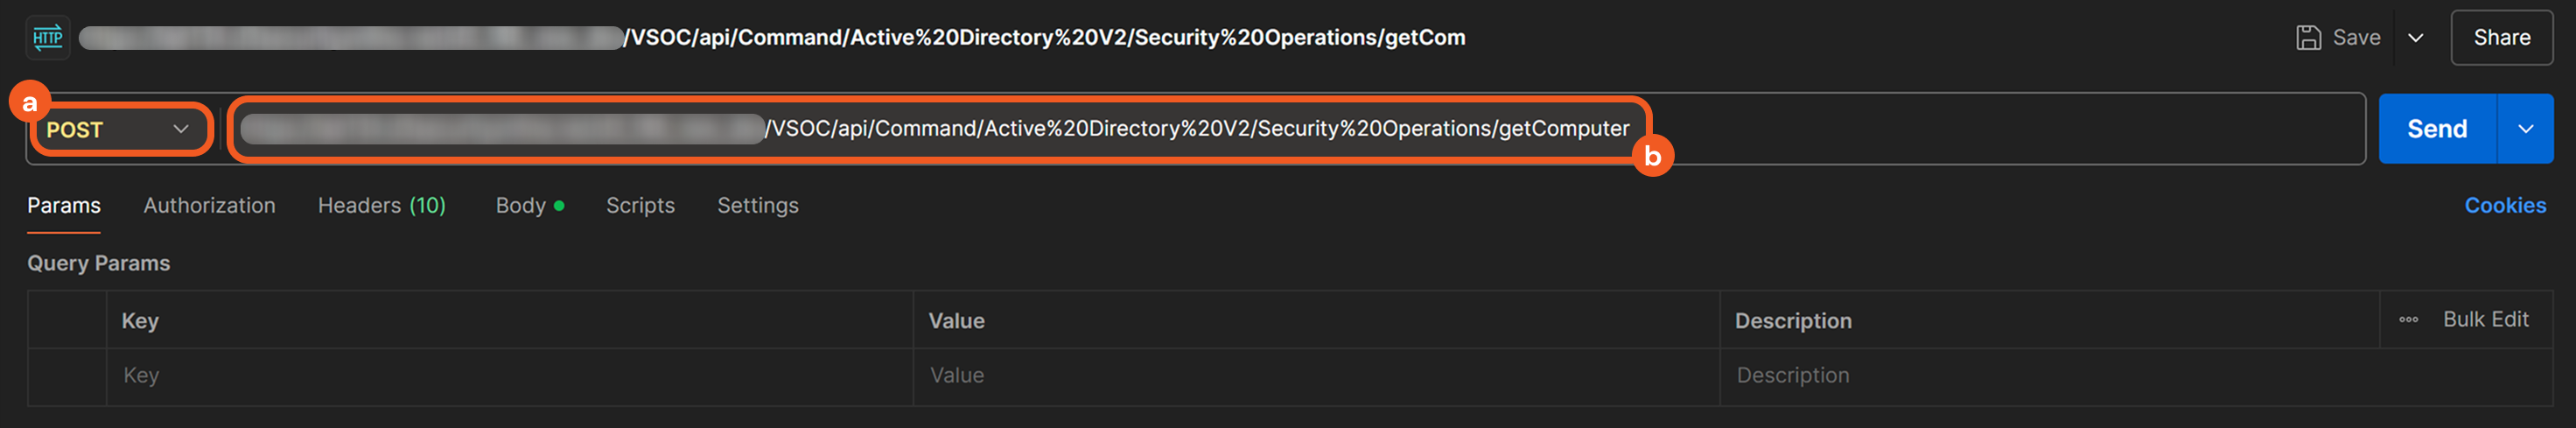Screen dimensions: 2576x428
Task: Open the POST method dropdown
Action: [x=118, y=129]
